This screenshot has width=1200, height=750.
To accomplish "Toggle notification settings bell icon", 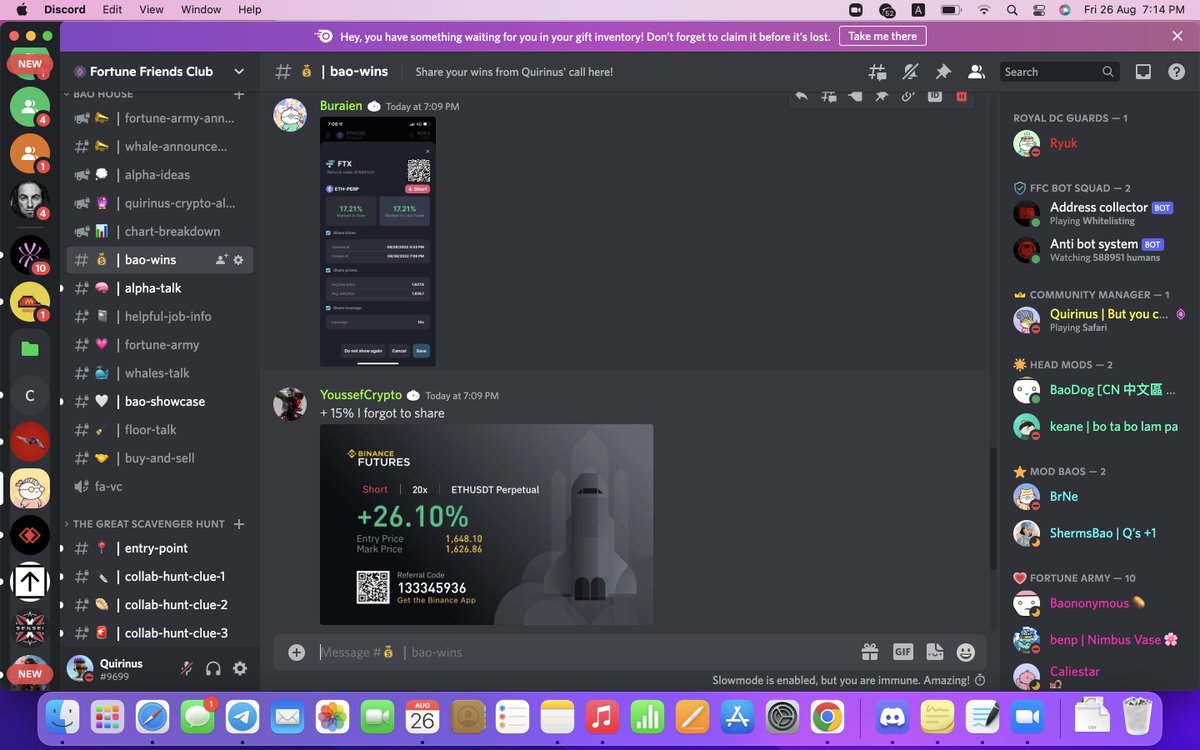I will tap(910, 72).
